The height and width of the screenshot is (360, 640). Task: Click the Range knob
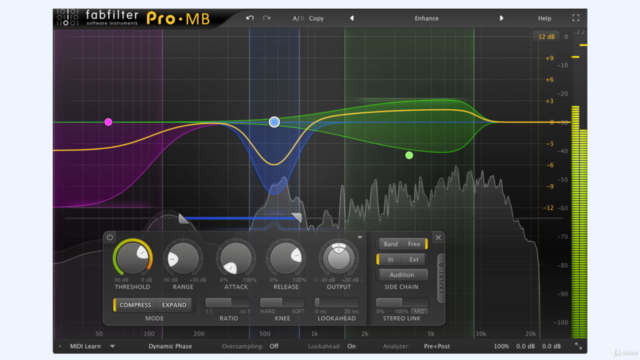[183, 258]
